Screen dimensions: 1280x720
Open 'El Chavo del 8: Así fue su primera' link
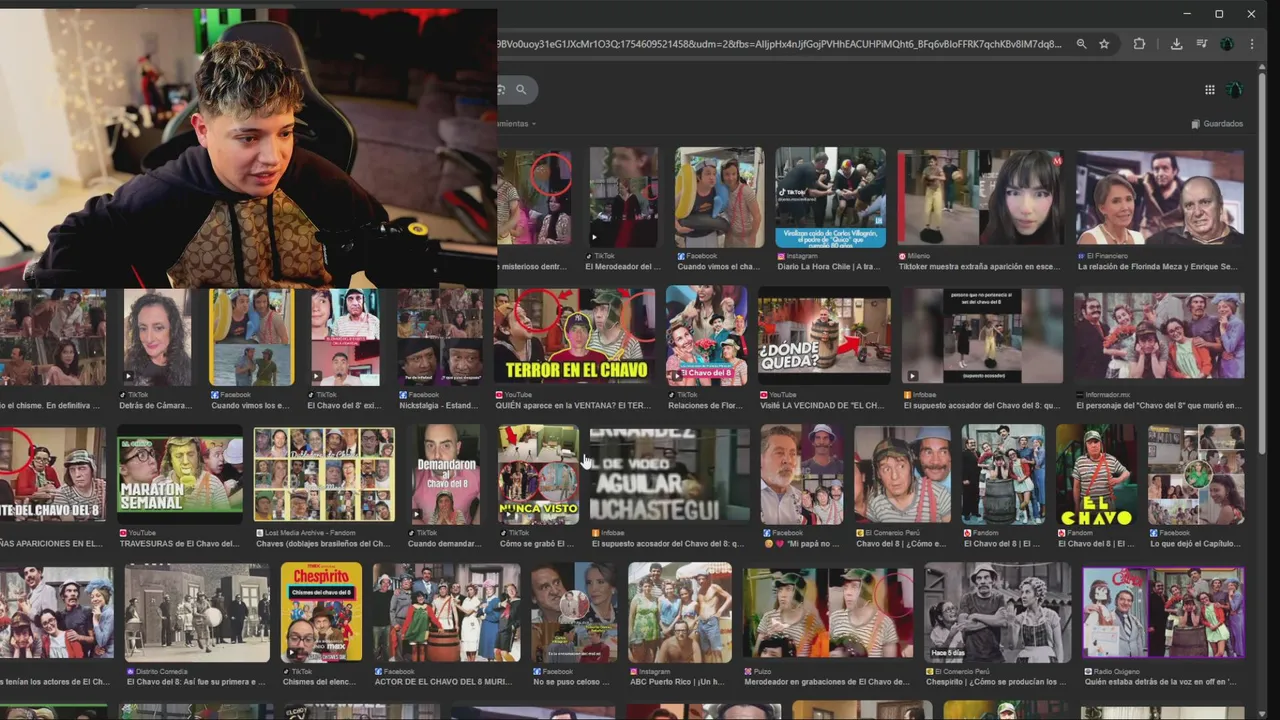(196, 682)
